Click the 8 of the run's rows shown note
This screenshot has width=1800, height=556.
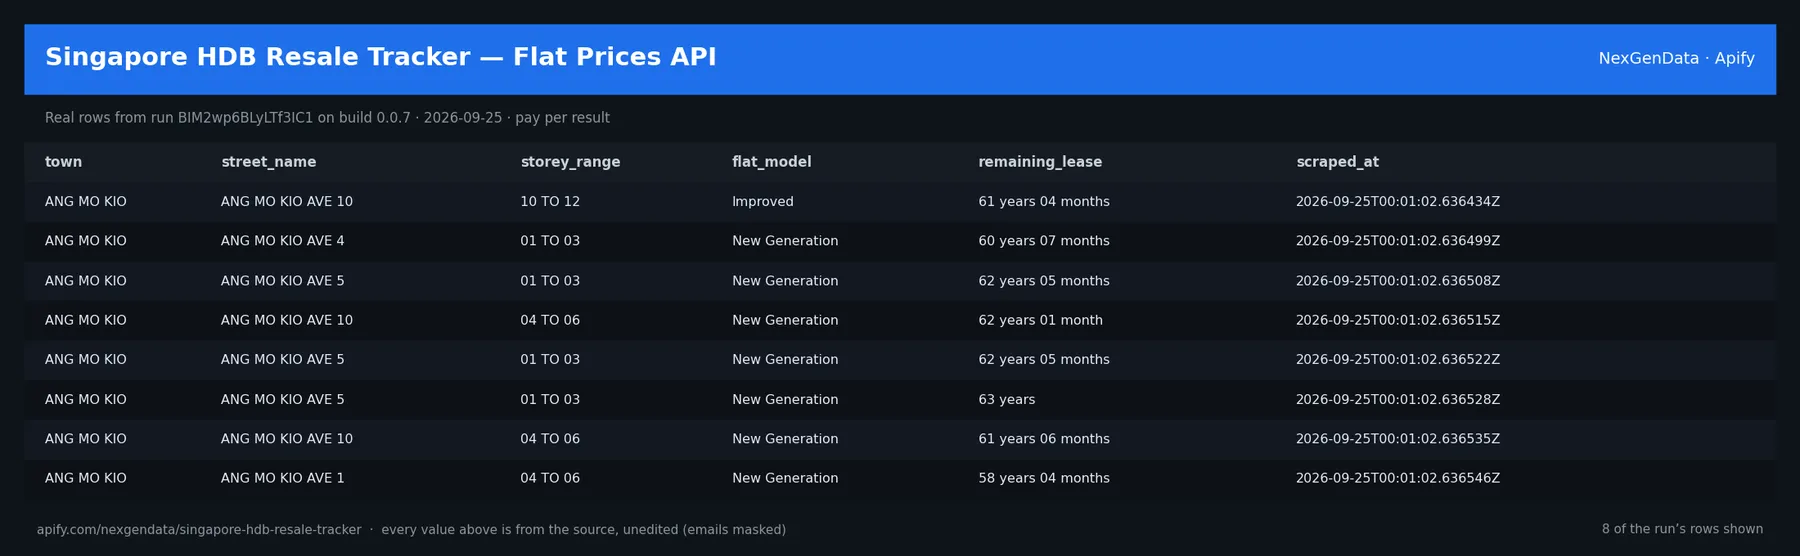pyautogui.click(x=1682, y=529)
